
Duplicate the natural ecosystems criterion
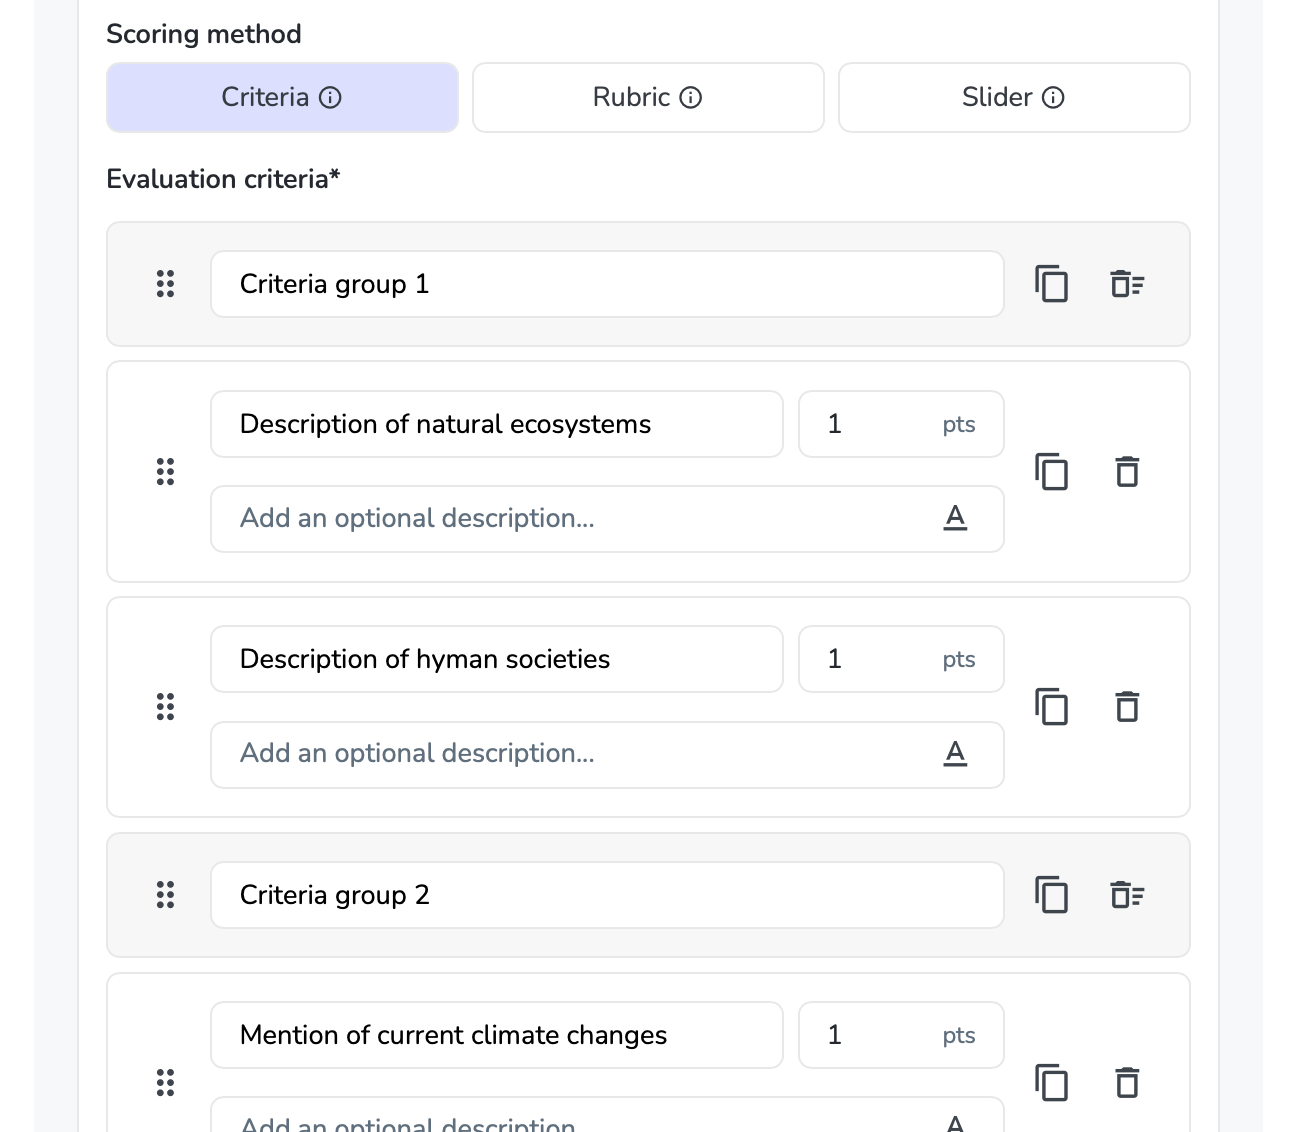pyautogui.click(x=1051, y=471)
